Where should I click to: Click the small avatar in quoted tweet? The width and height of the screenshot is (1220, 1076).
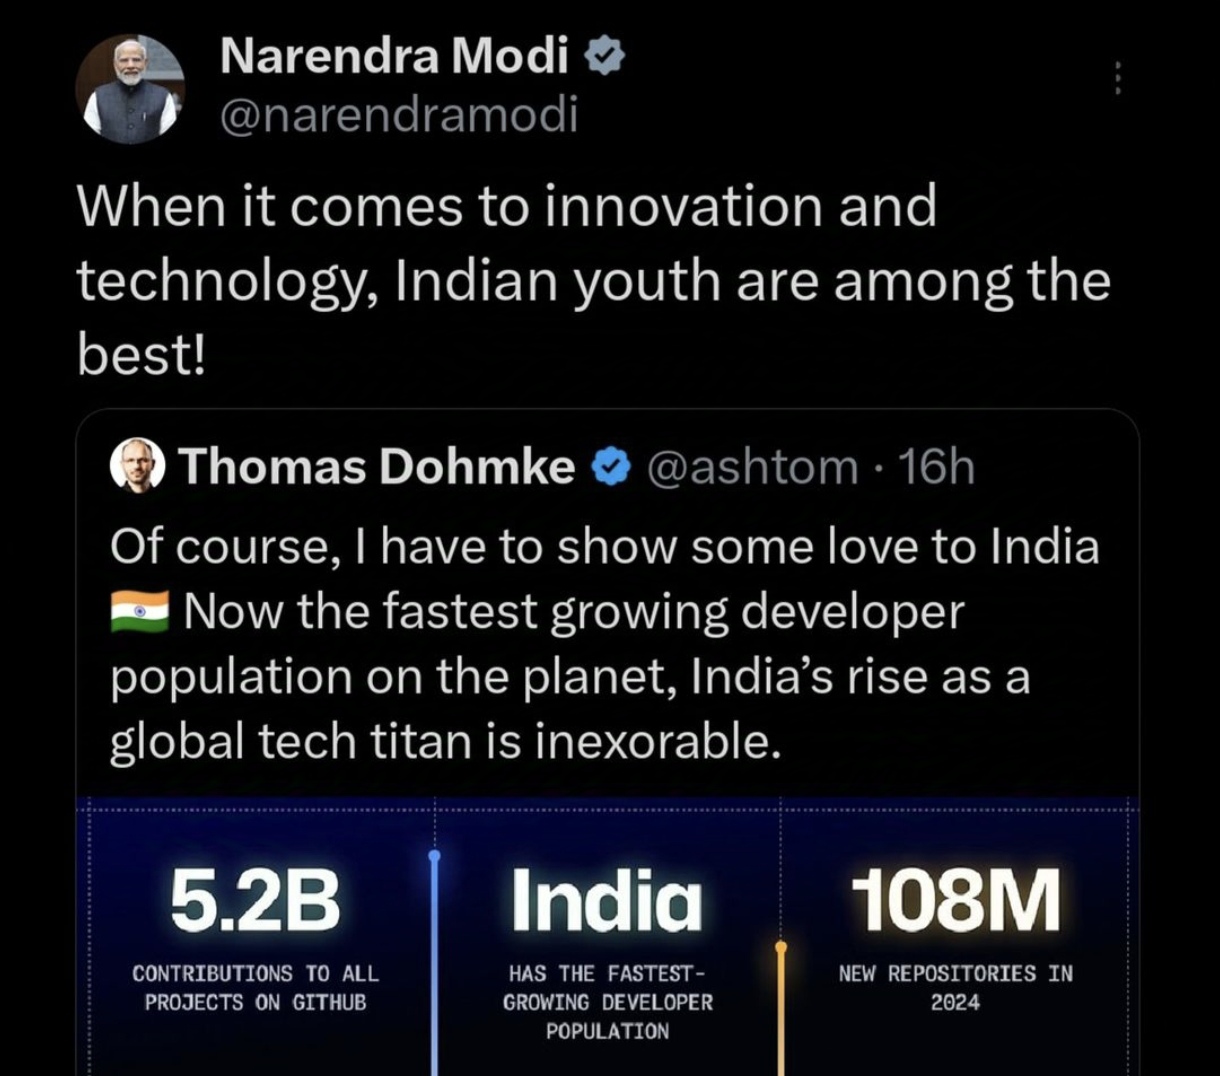[137, 465]
